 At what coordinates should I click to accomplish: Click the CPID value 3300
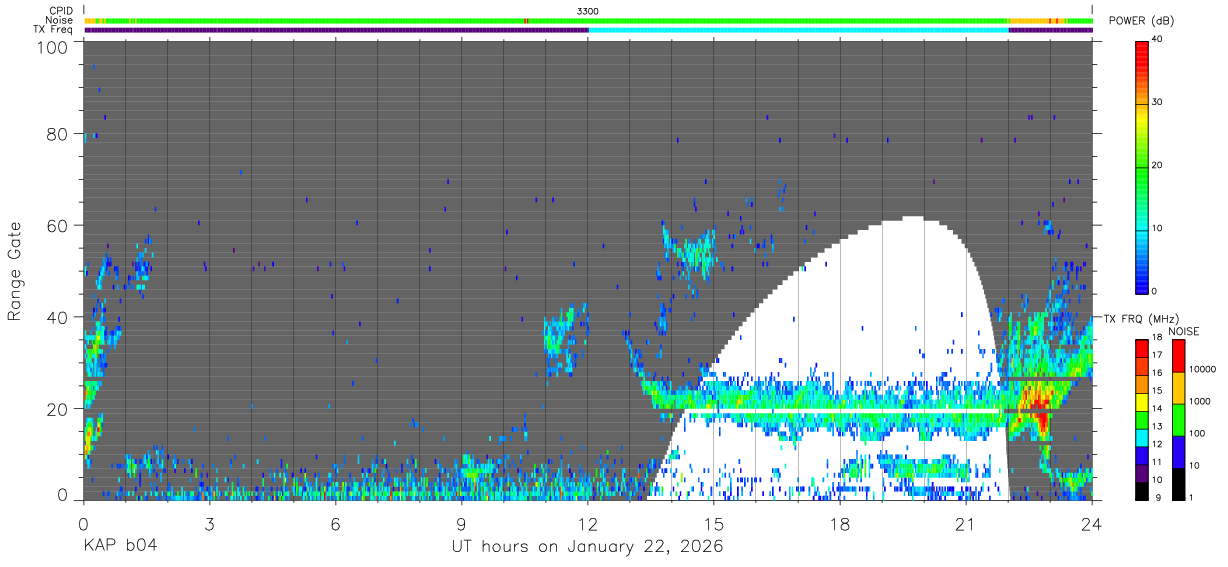pos(588,11)
